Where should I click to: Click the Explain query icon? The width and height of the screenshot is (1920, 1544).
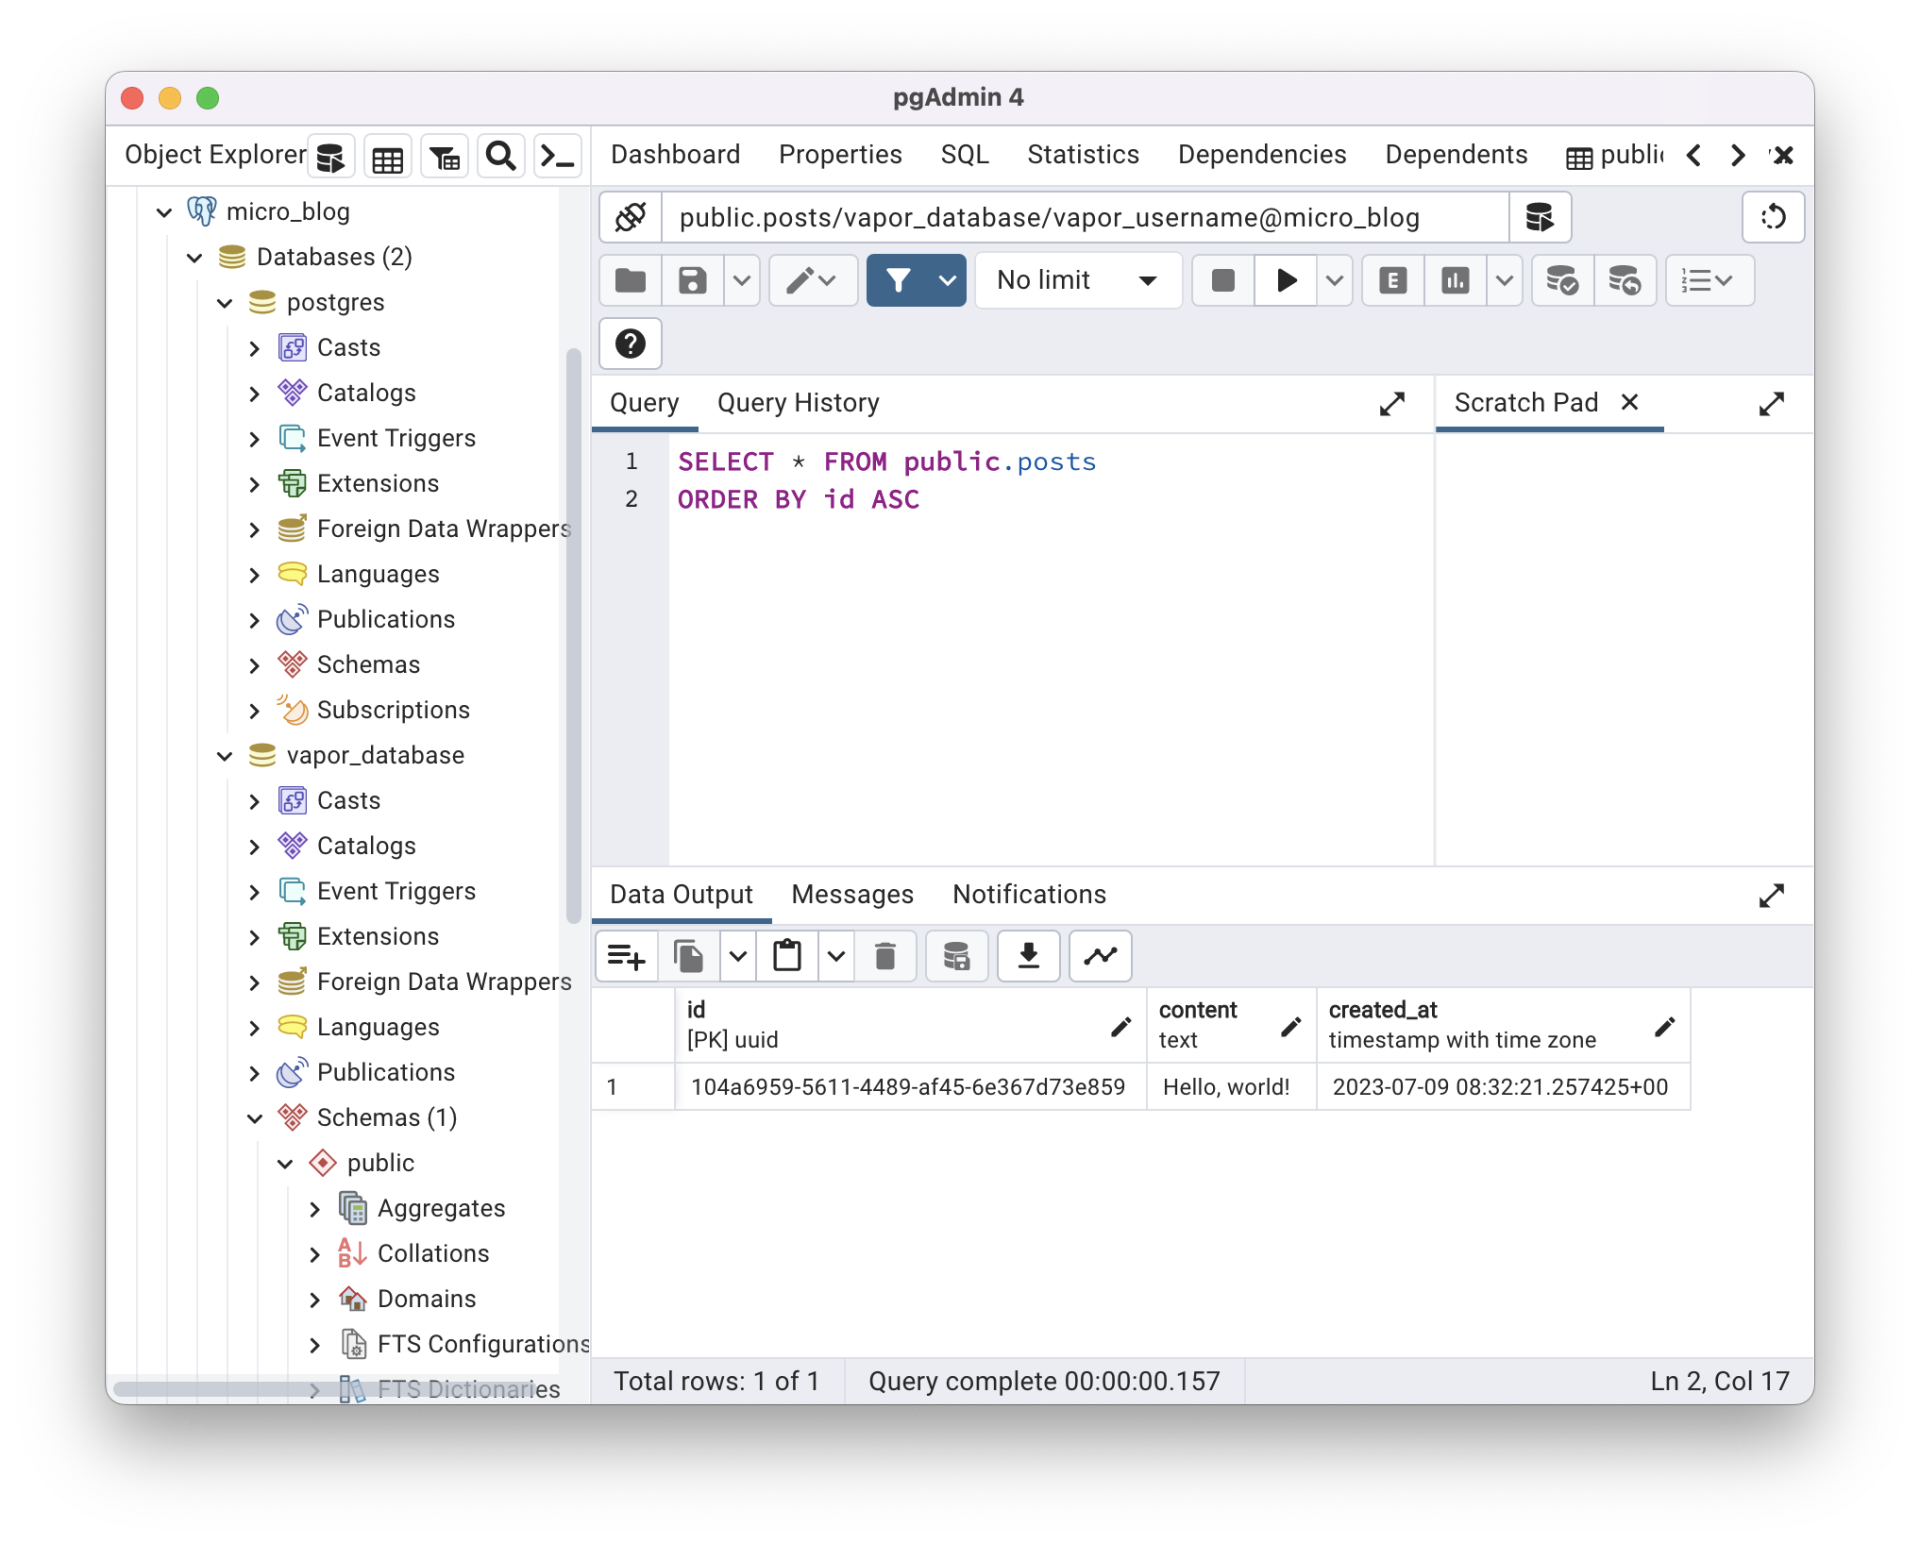(x=1392, y=281)
